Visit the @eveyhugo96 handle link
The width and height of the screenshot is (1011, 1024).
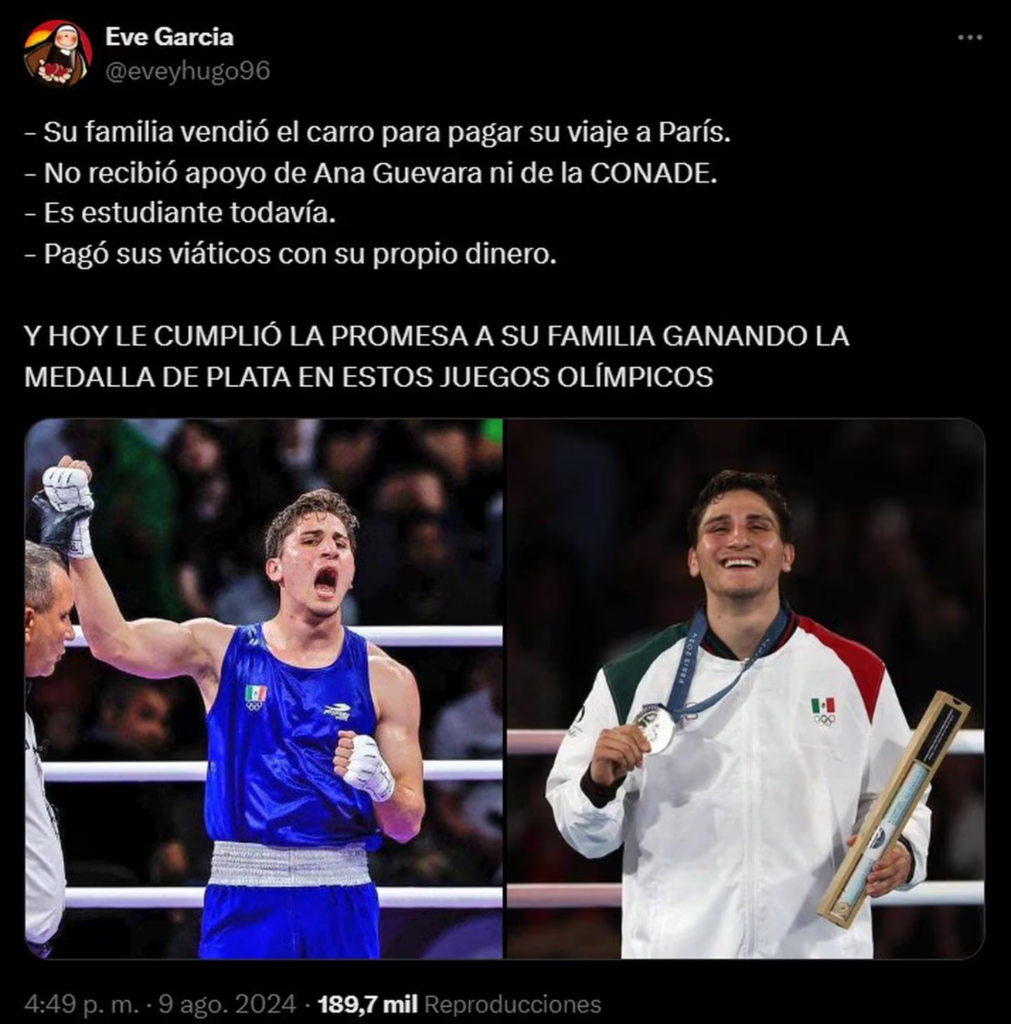click(187, 71)
